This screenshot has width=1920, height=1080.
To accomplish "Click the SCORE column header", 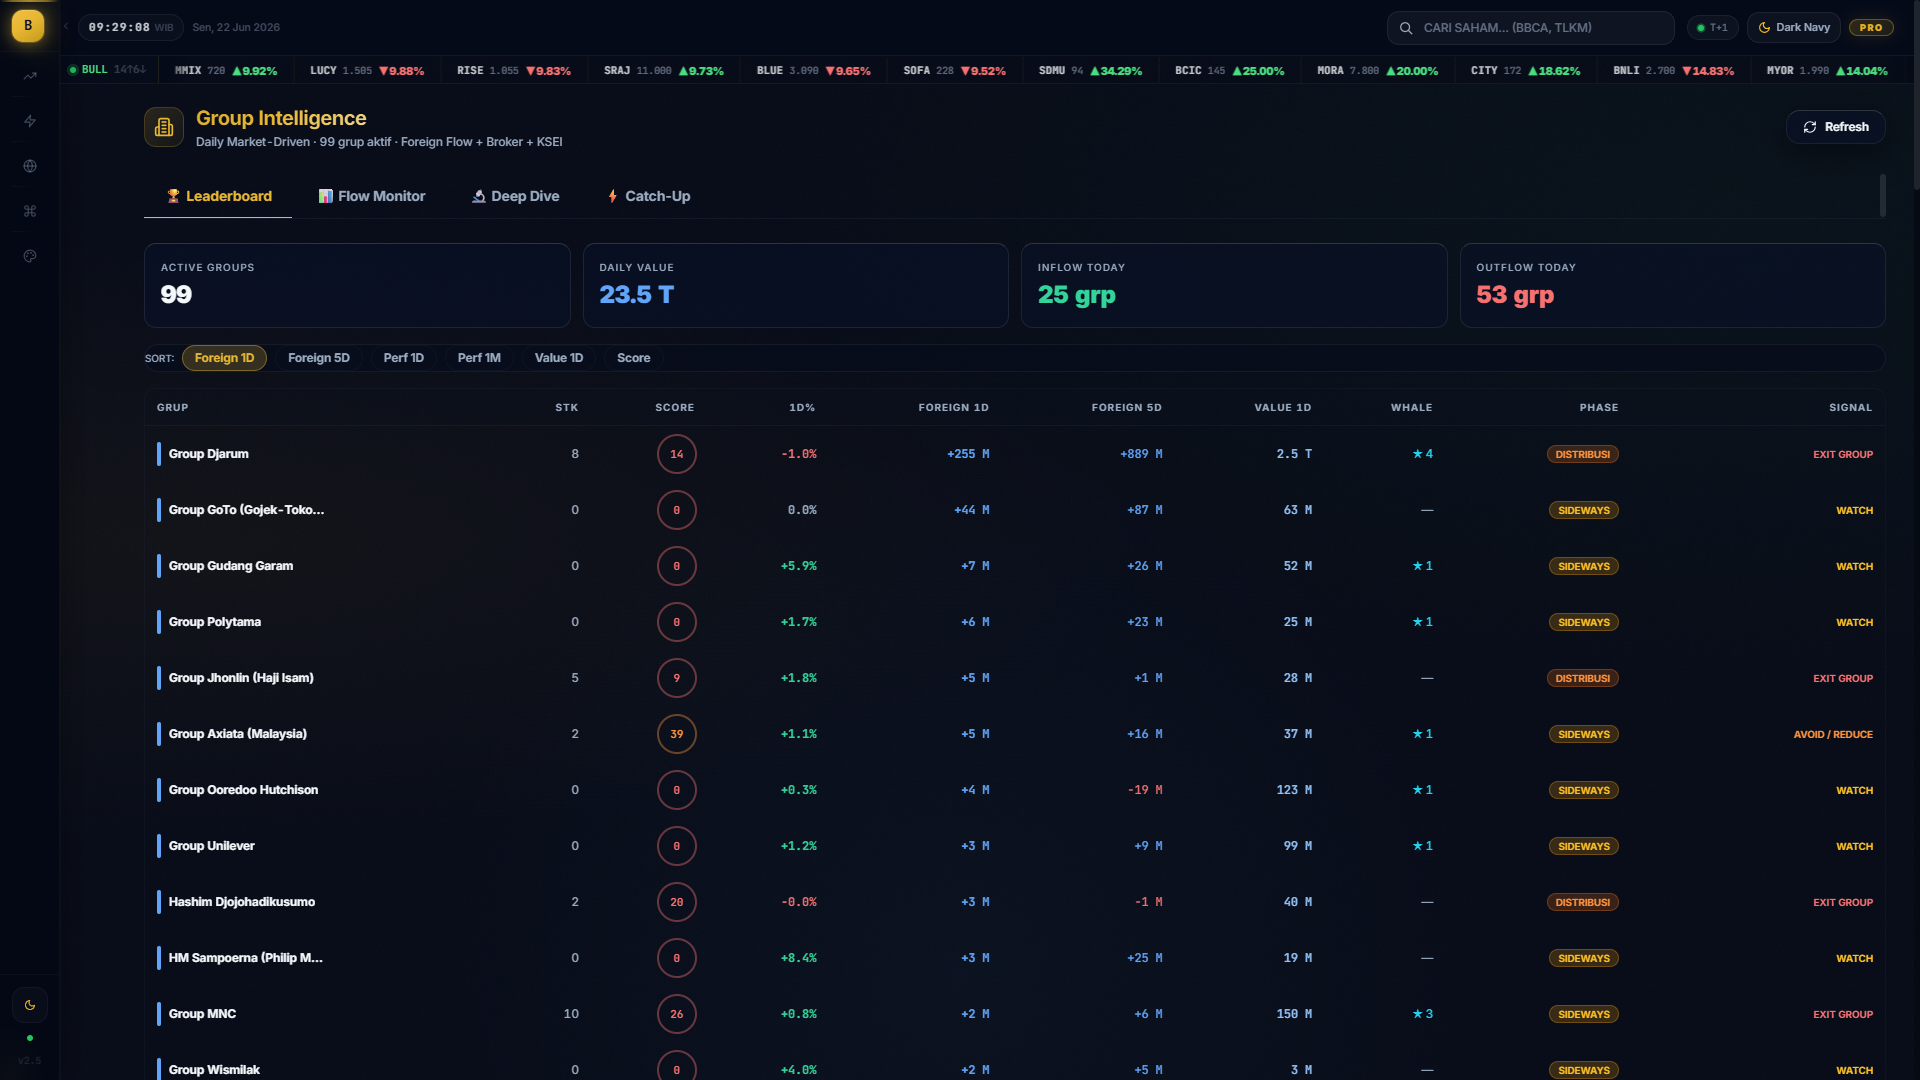I will (675, 408).
